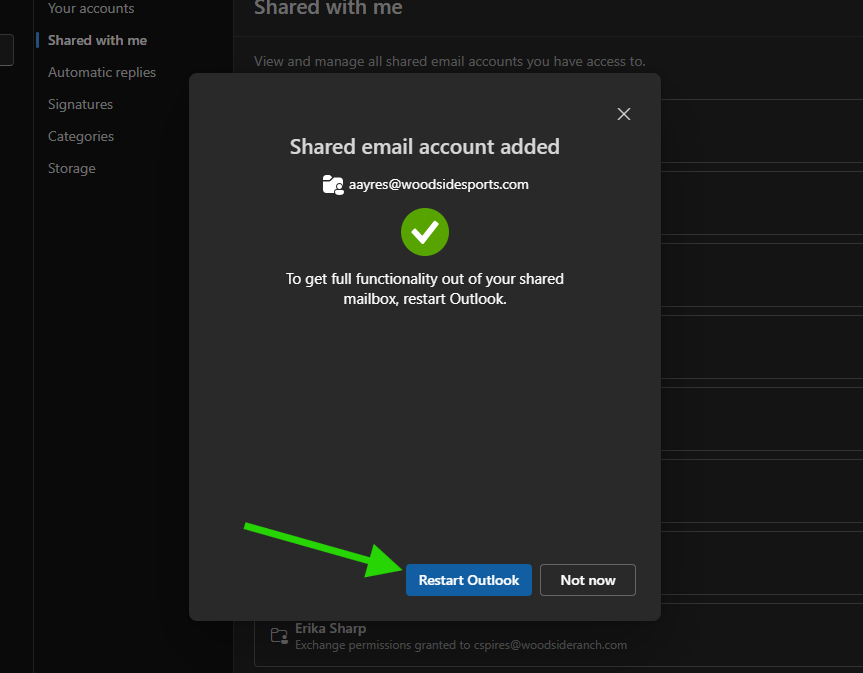The height and width of the screenshot is (673, 863).
Task: Click the shared folder icon beside Erika Sharp
Action: (279, 636)
